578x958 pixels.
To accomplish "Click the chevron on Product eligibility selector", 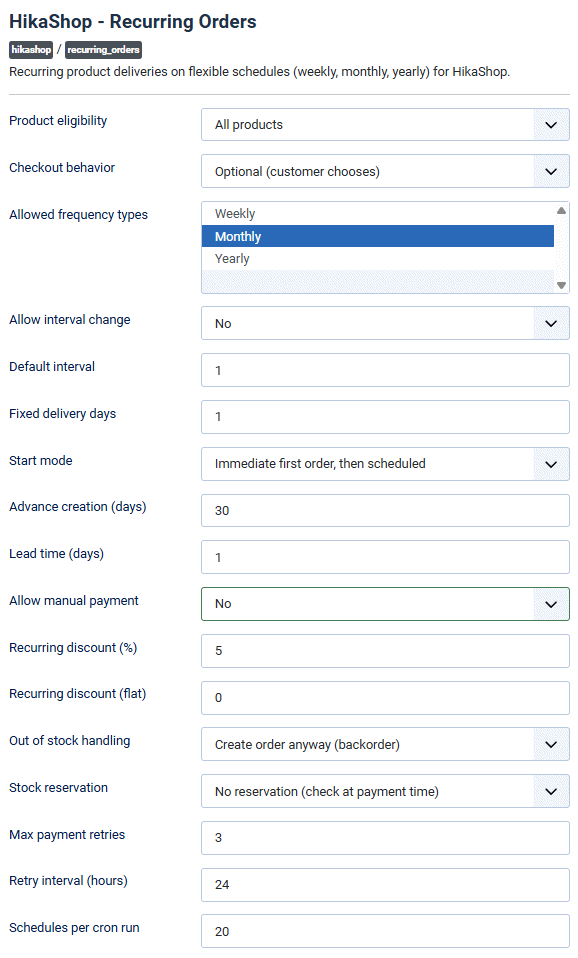I will point(551,124).
